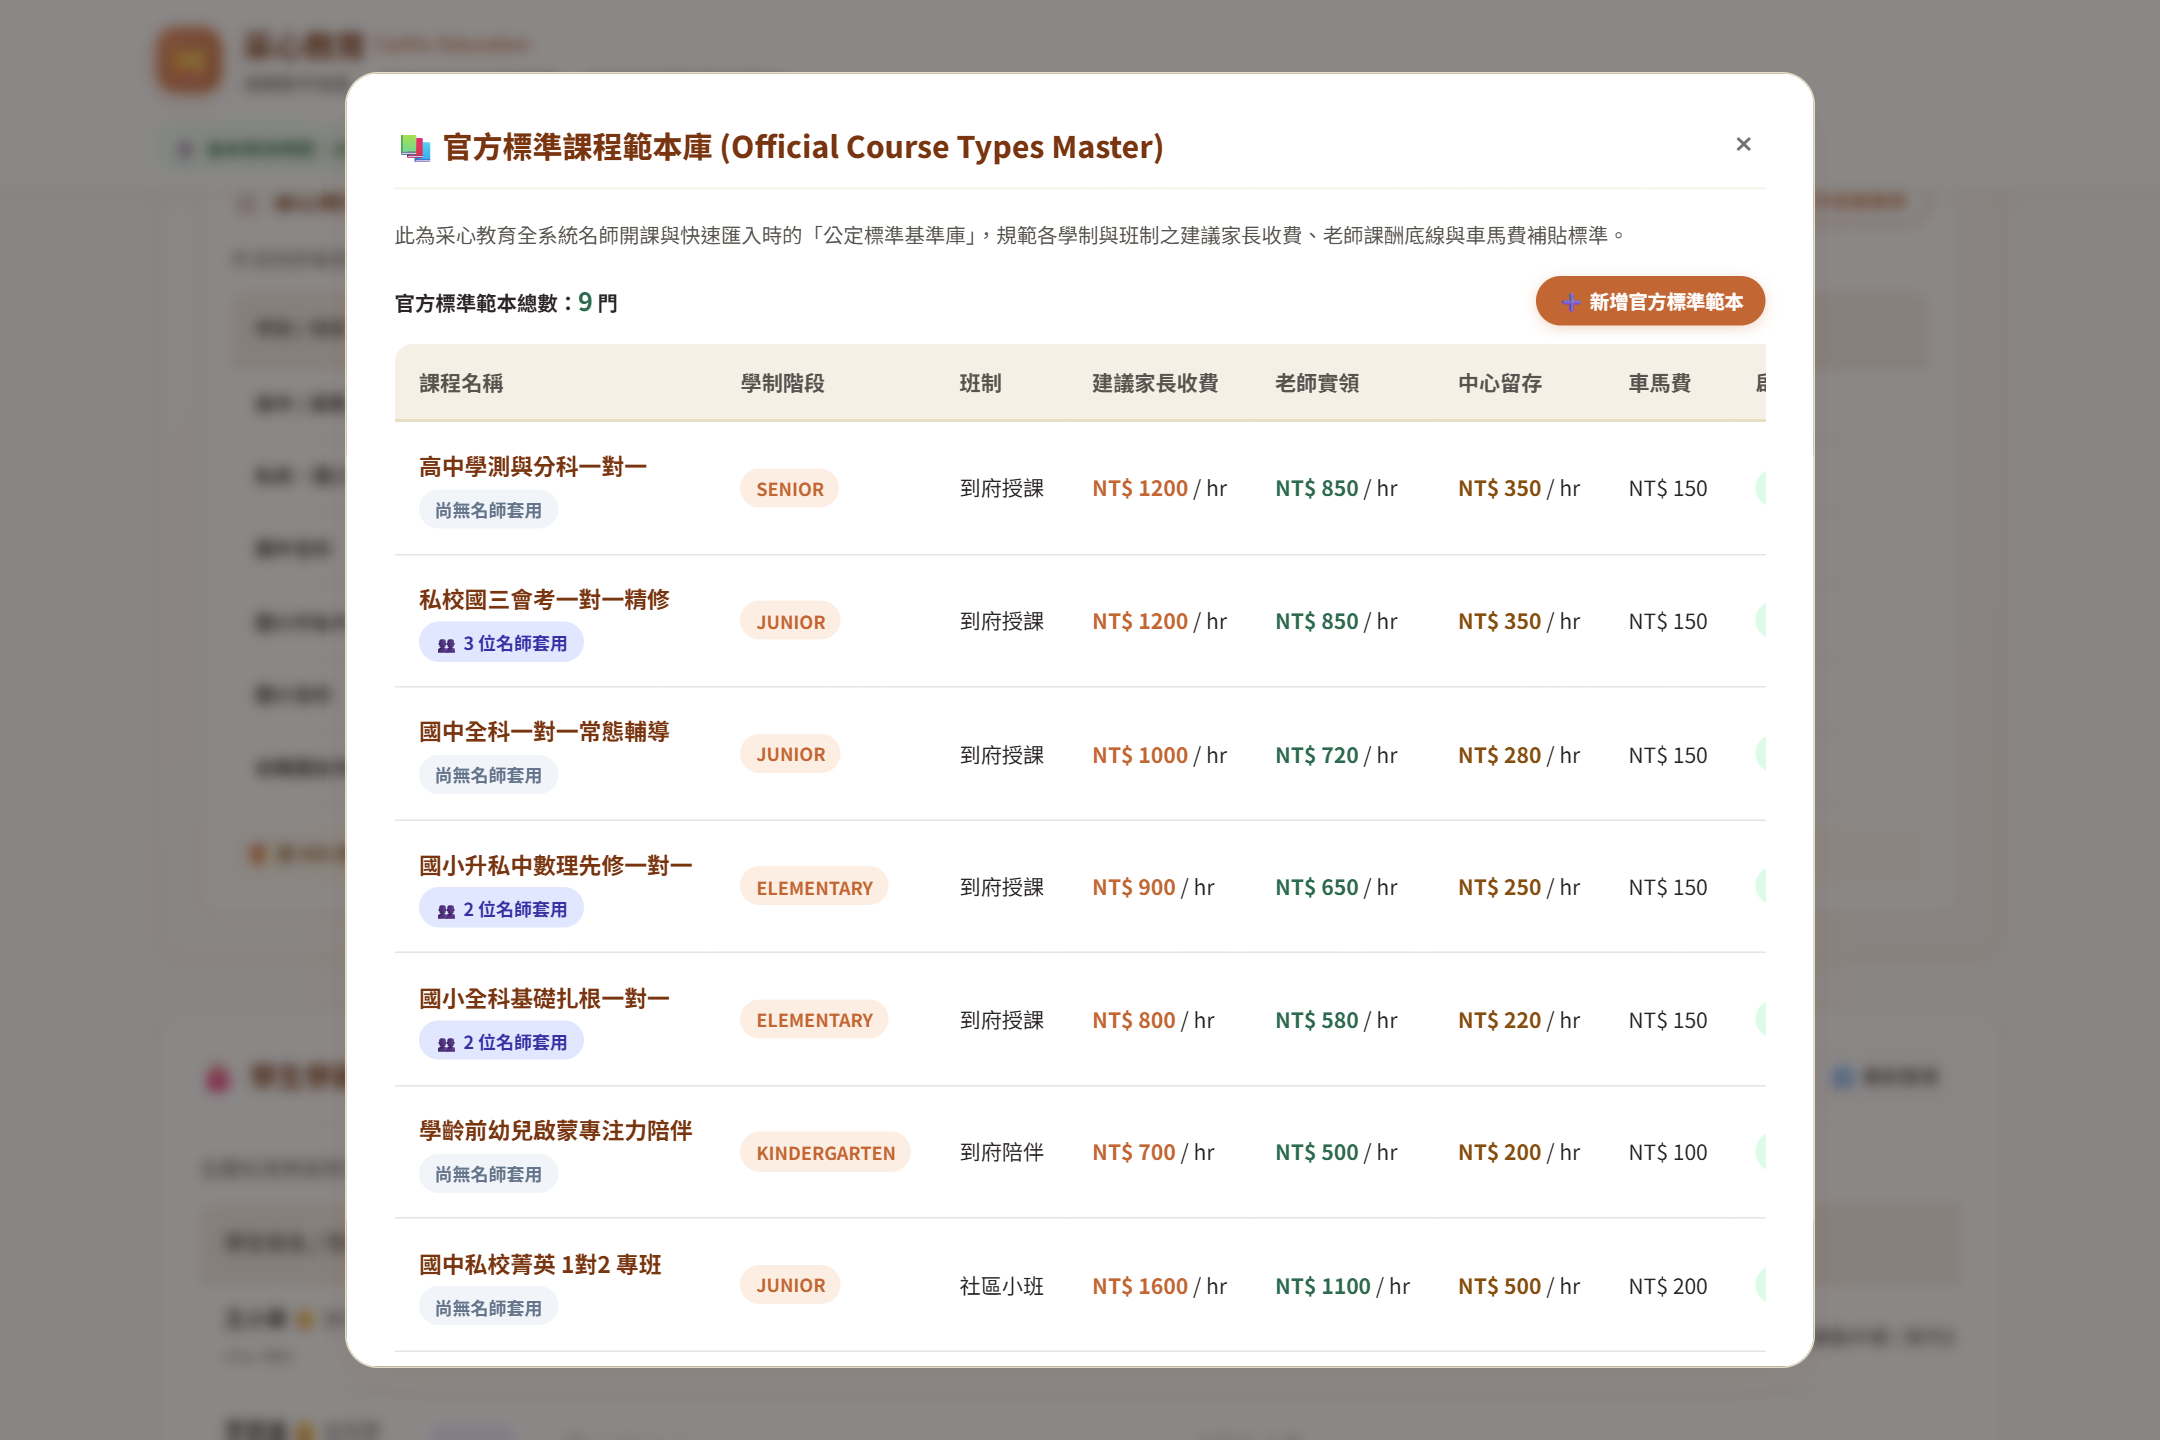
Task: Open course 國中私校菁英 1對2 專班
Action: pyautogui.click(x=540, y=1265)
